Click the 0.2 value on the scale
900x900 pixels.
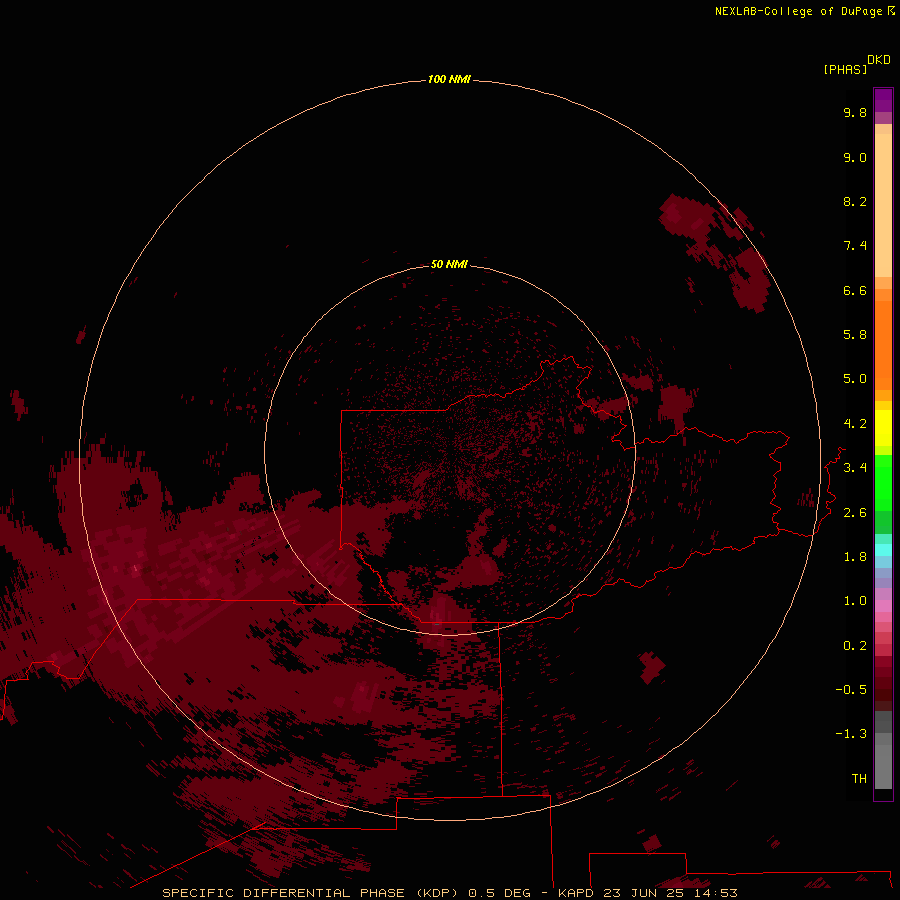(x=855, y=646)
